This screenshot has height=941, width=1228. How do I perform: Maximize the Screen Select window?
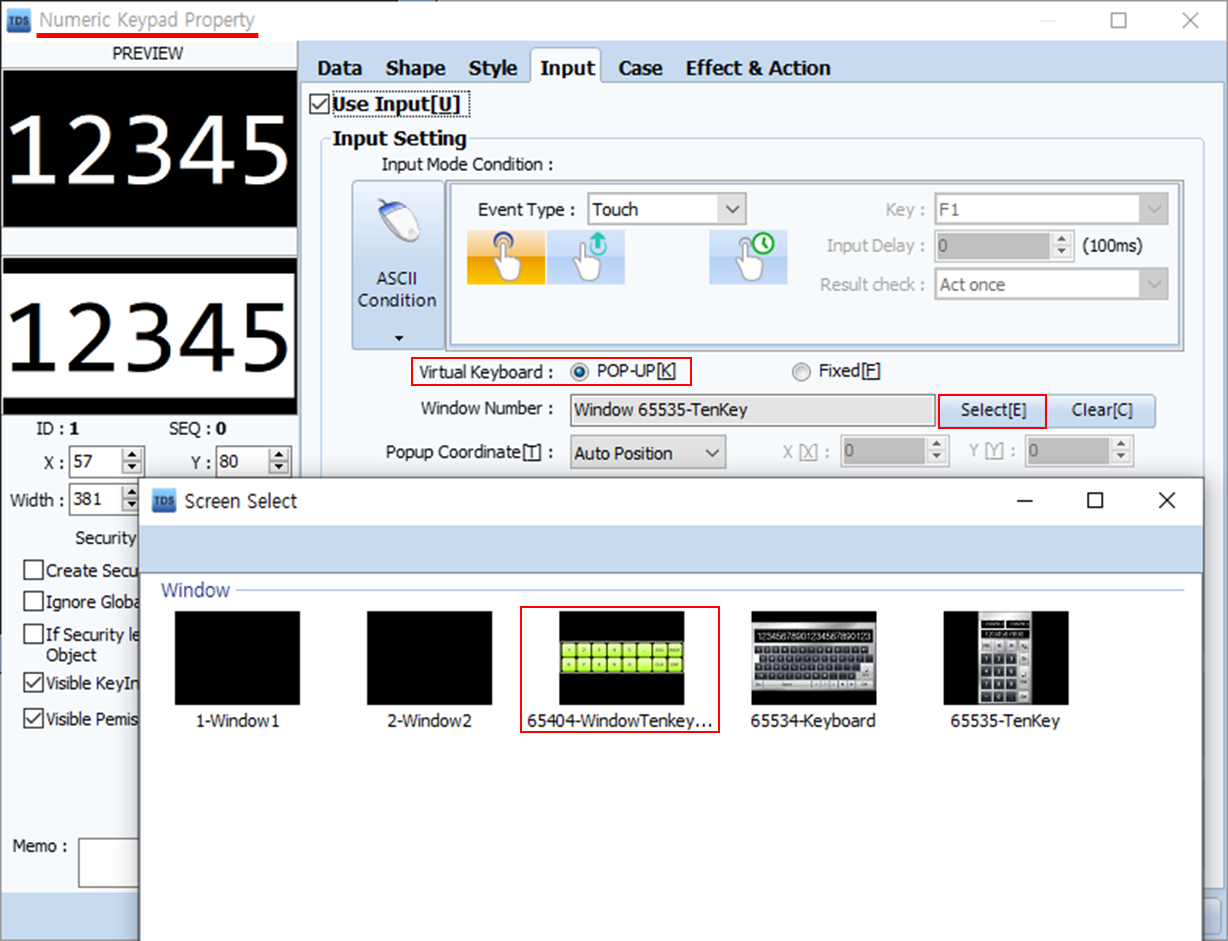[1095, 500]
